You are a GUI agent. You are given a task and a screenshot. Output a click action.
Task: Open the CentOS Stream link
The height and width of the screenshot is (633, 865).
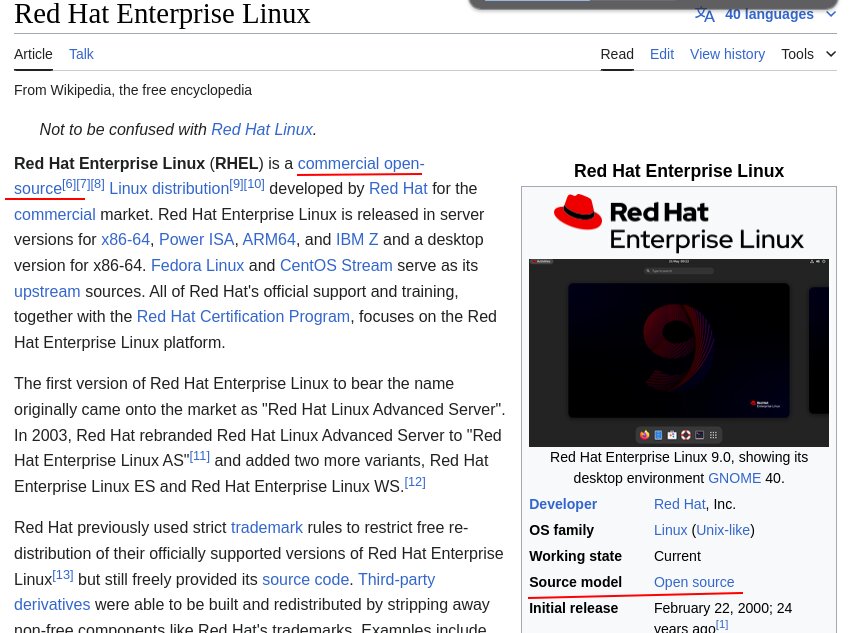click(336, 265)
